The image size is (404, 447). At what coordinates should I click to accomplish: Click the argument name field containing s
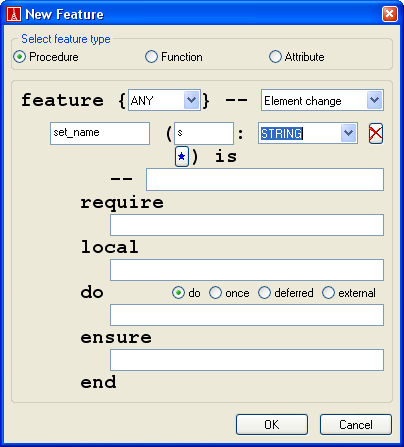pyautogui.click(x=204, y=133)
